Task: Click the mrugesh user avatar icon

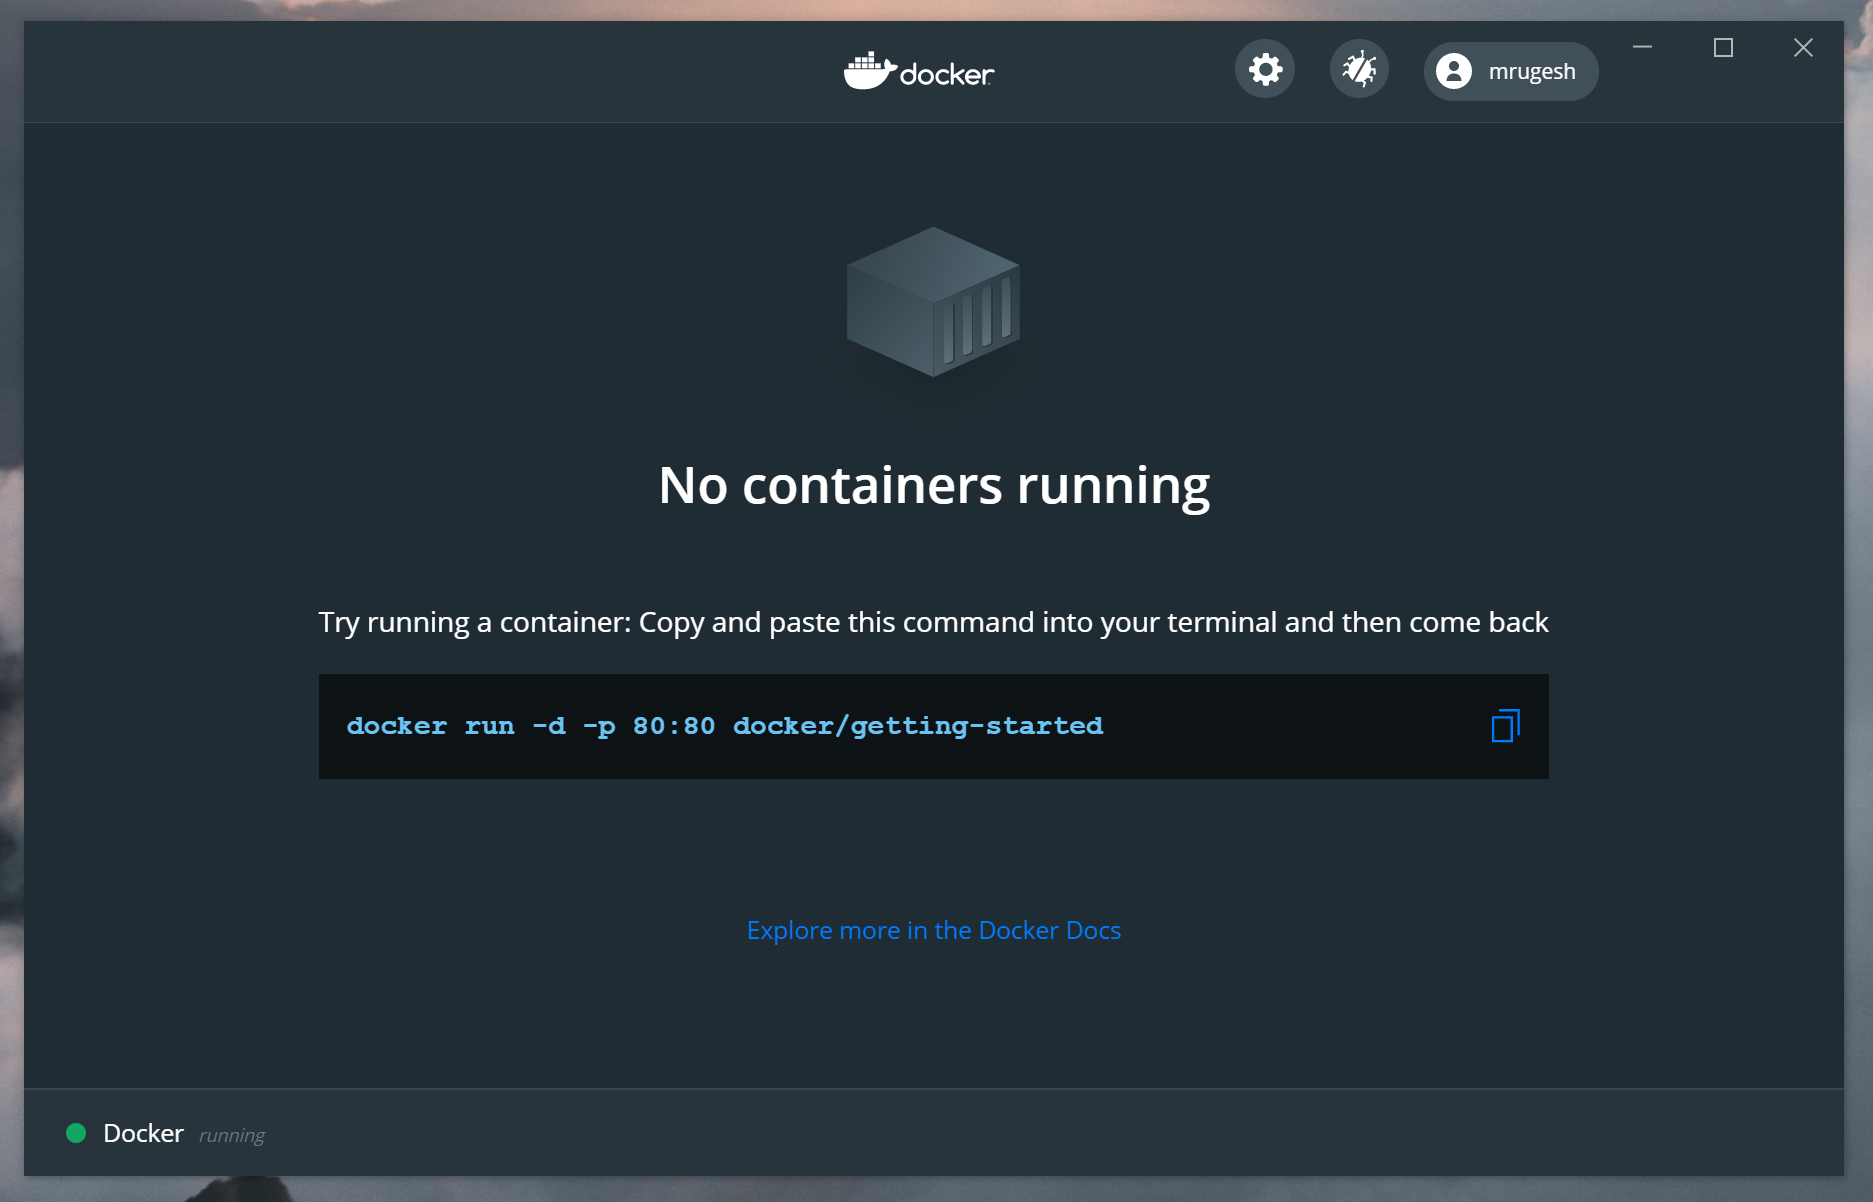Action: [1454, 71]
